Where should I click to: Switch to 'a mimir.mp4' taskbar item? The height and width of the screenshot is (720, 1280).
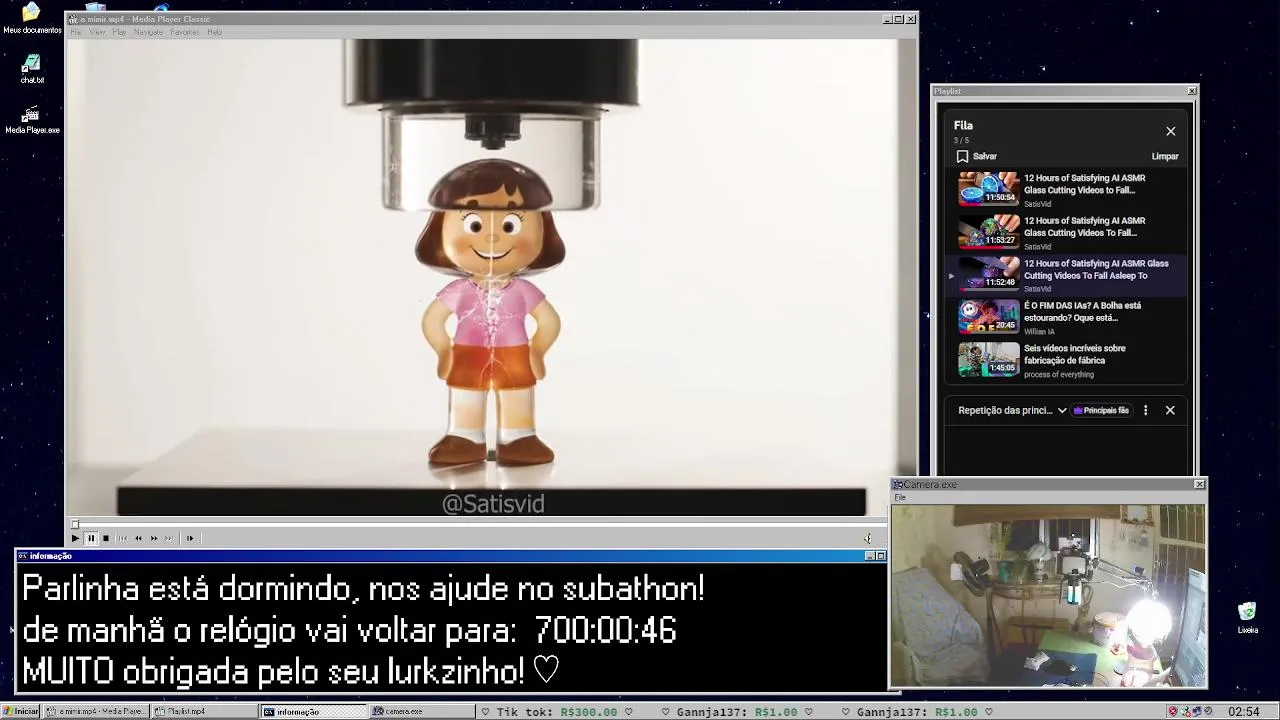tap(97, 711)
